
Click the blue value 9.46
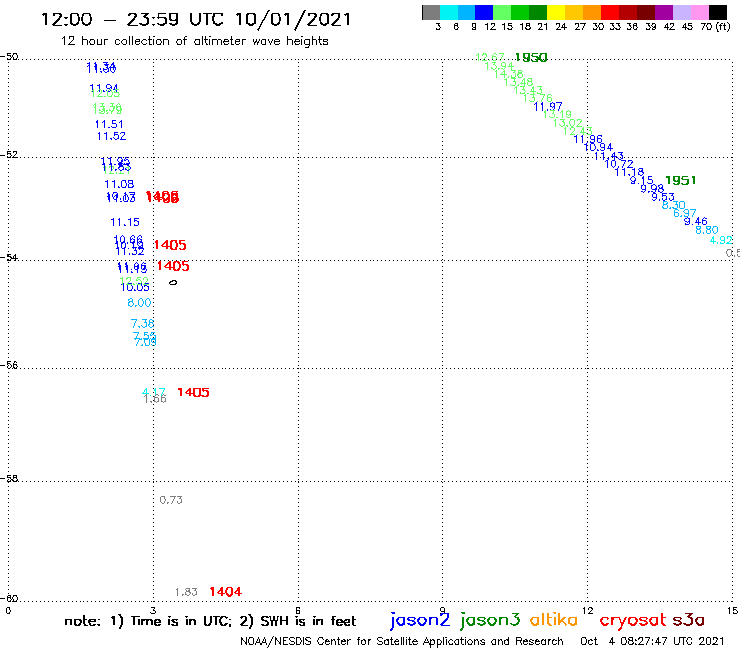(x=696, y=221)
